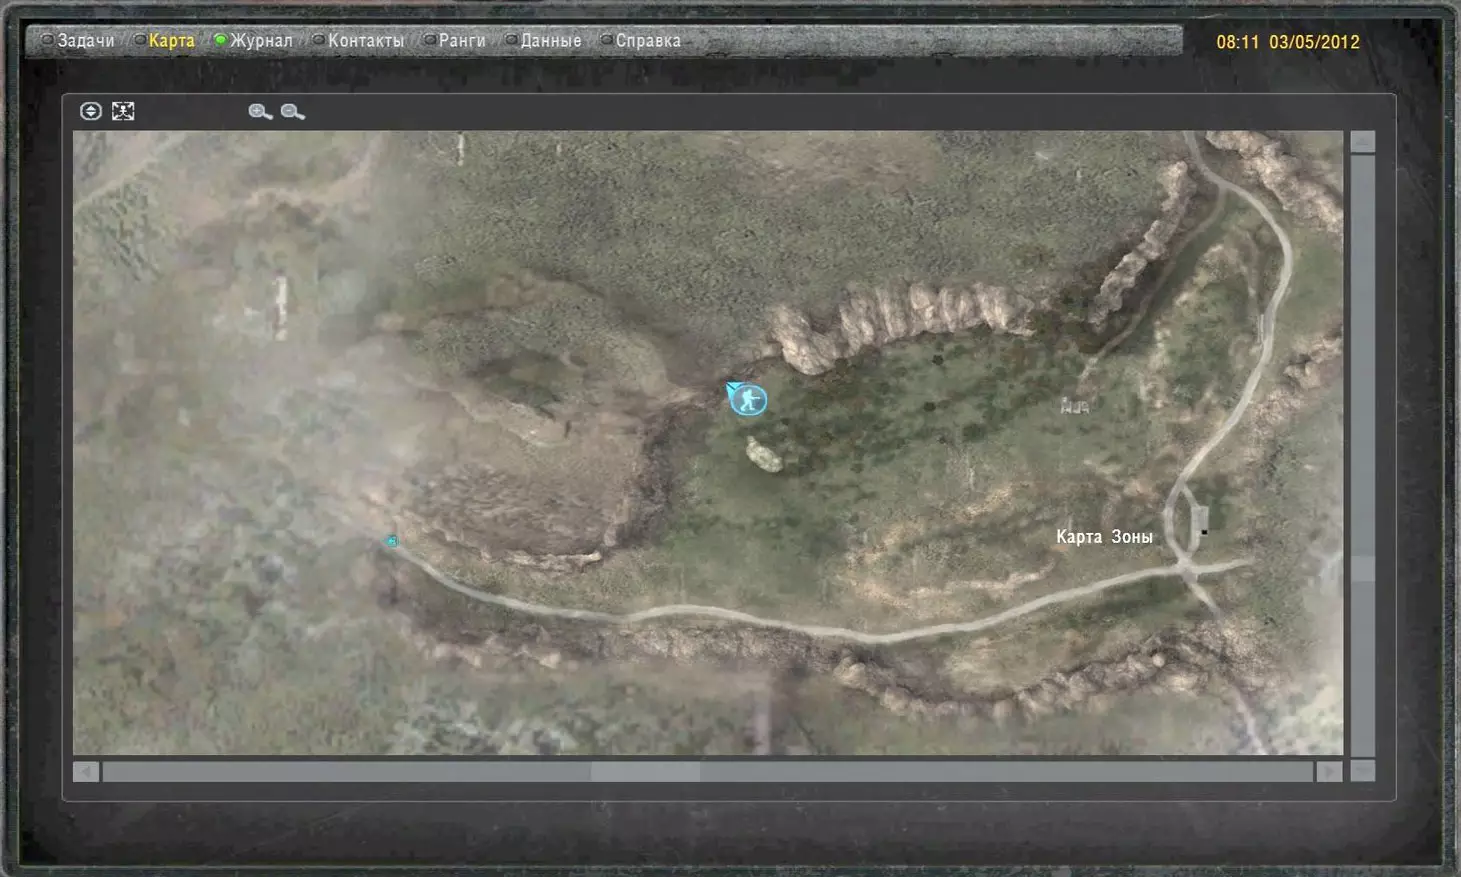Select the Карта tab
Image resolution: width=1461 pixels, height=877 pixels.
(165, 41)
